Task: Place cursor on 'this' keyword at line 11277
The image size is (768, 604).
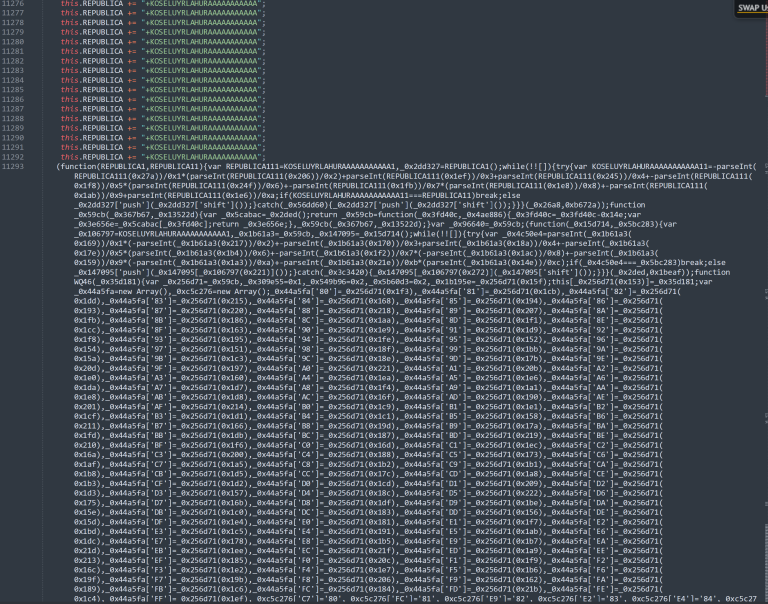Action: tap(68, 14)
